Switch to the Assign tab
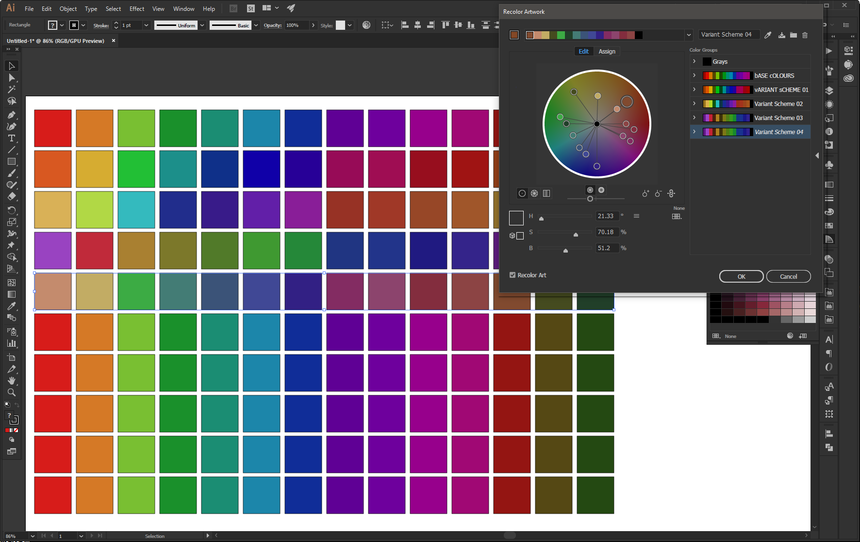 [x=607, y=51]
